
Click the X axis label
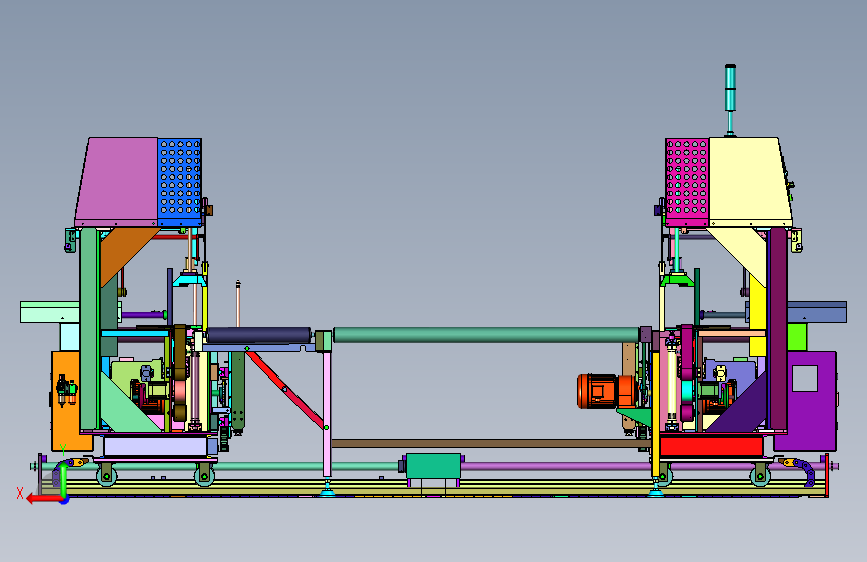coord(20,493)
